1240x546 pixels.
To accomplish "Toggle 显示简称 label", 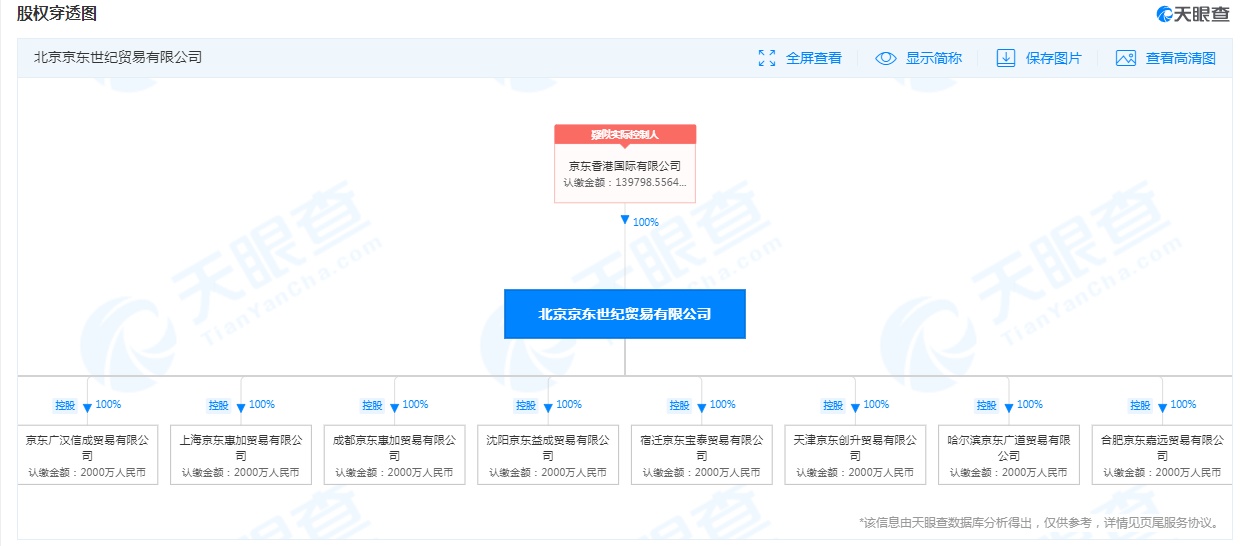I will pos(934,58).
